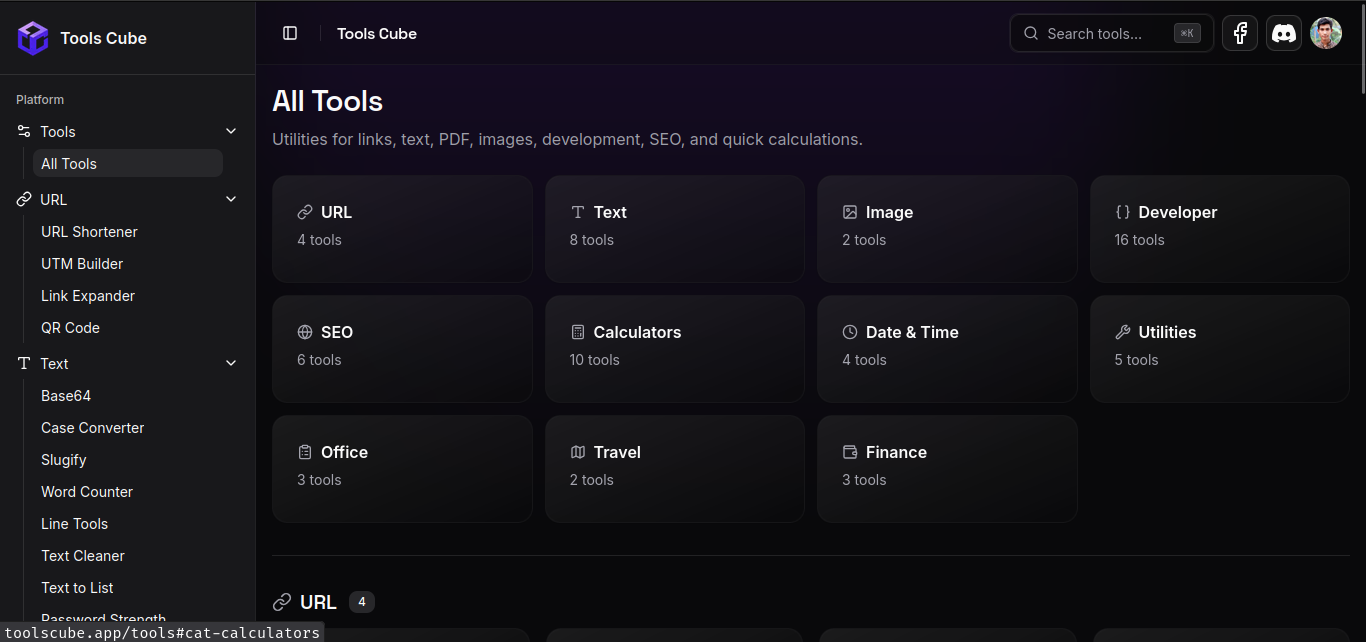The height and width of the screenshot is (642, 1366).
Task: Open Link Expander from sidebar
Action: click(128, 295)
